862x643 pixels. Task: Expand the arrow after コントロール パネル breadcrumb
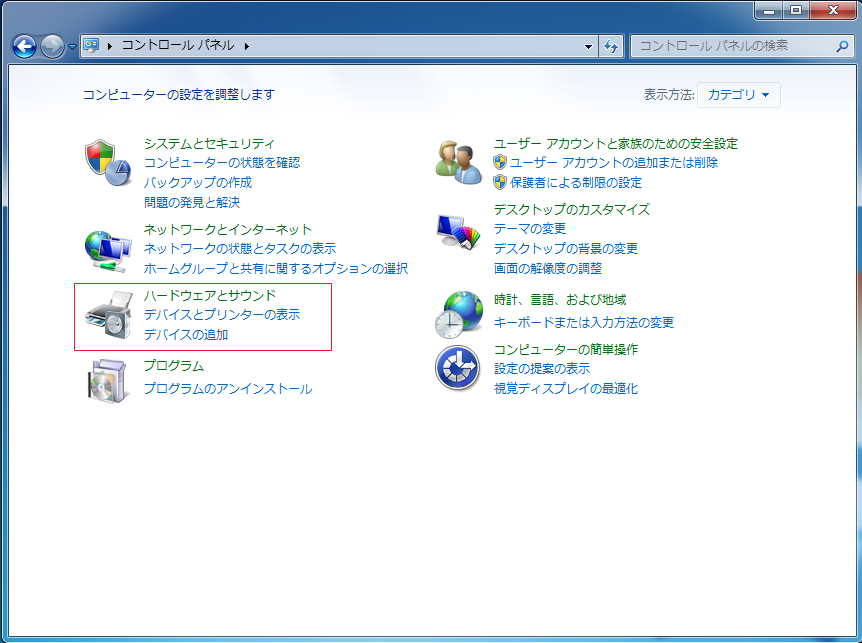click(x=247, y=46)
